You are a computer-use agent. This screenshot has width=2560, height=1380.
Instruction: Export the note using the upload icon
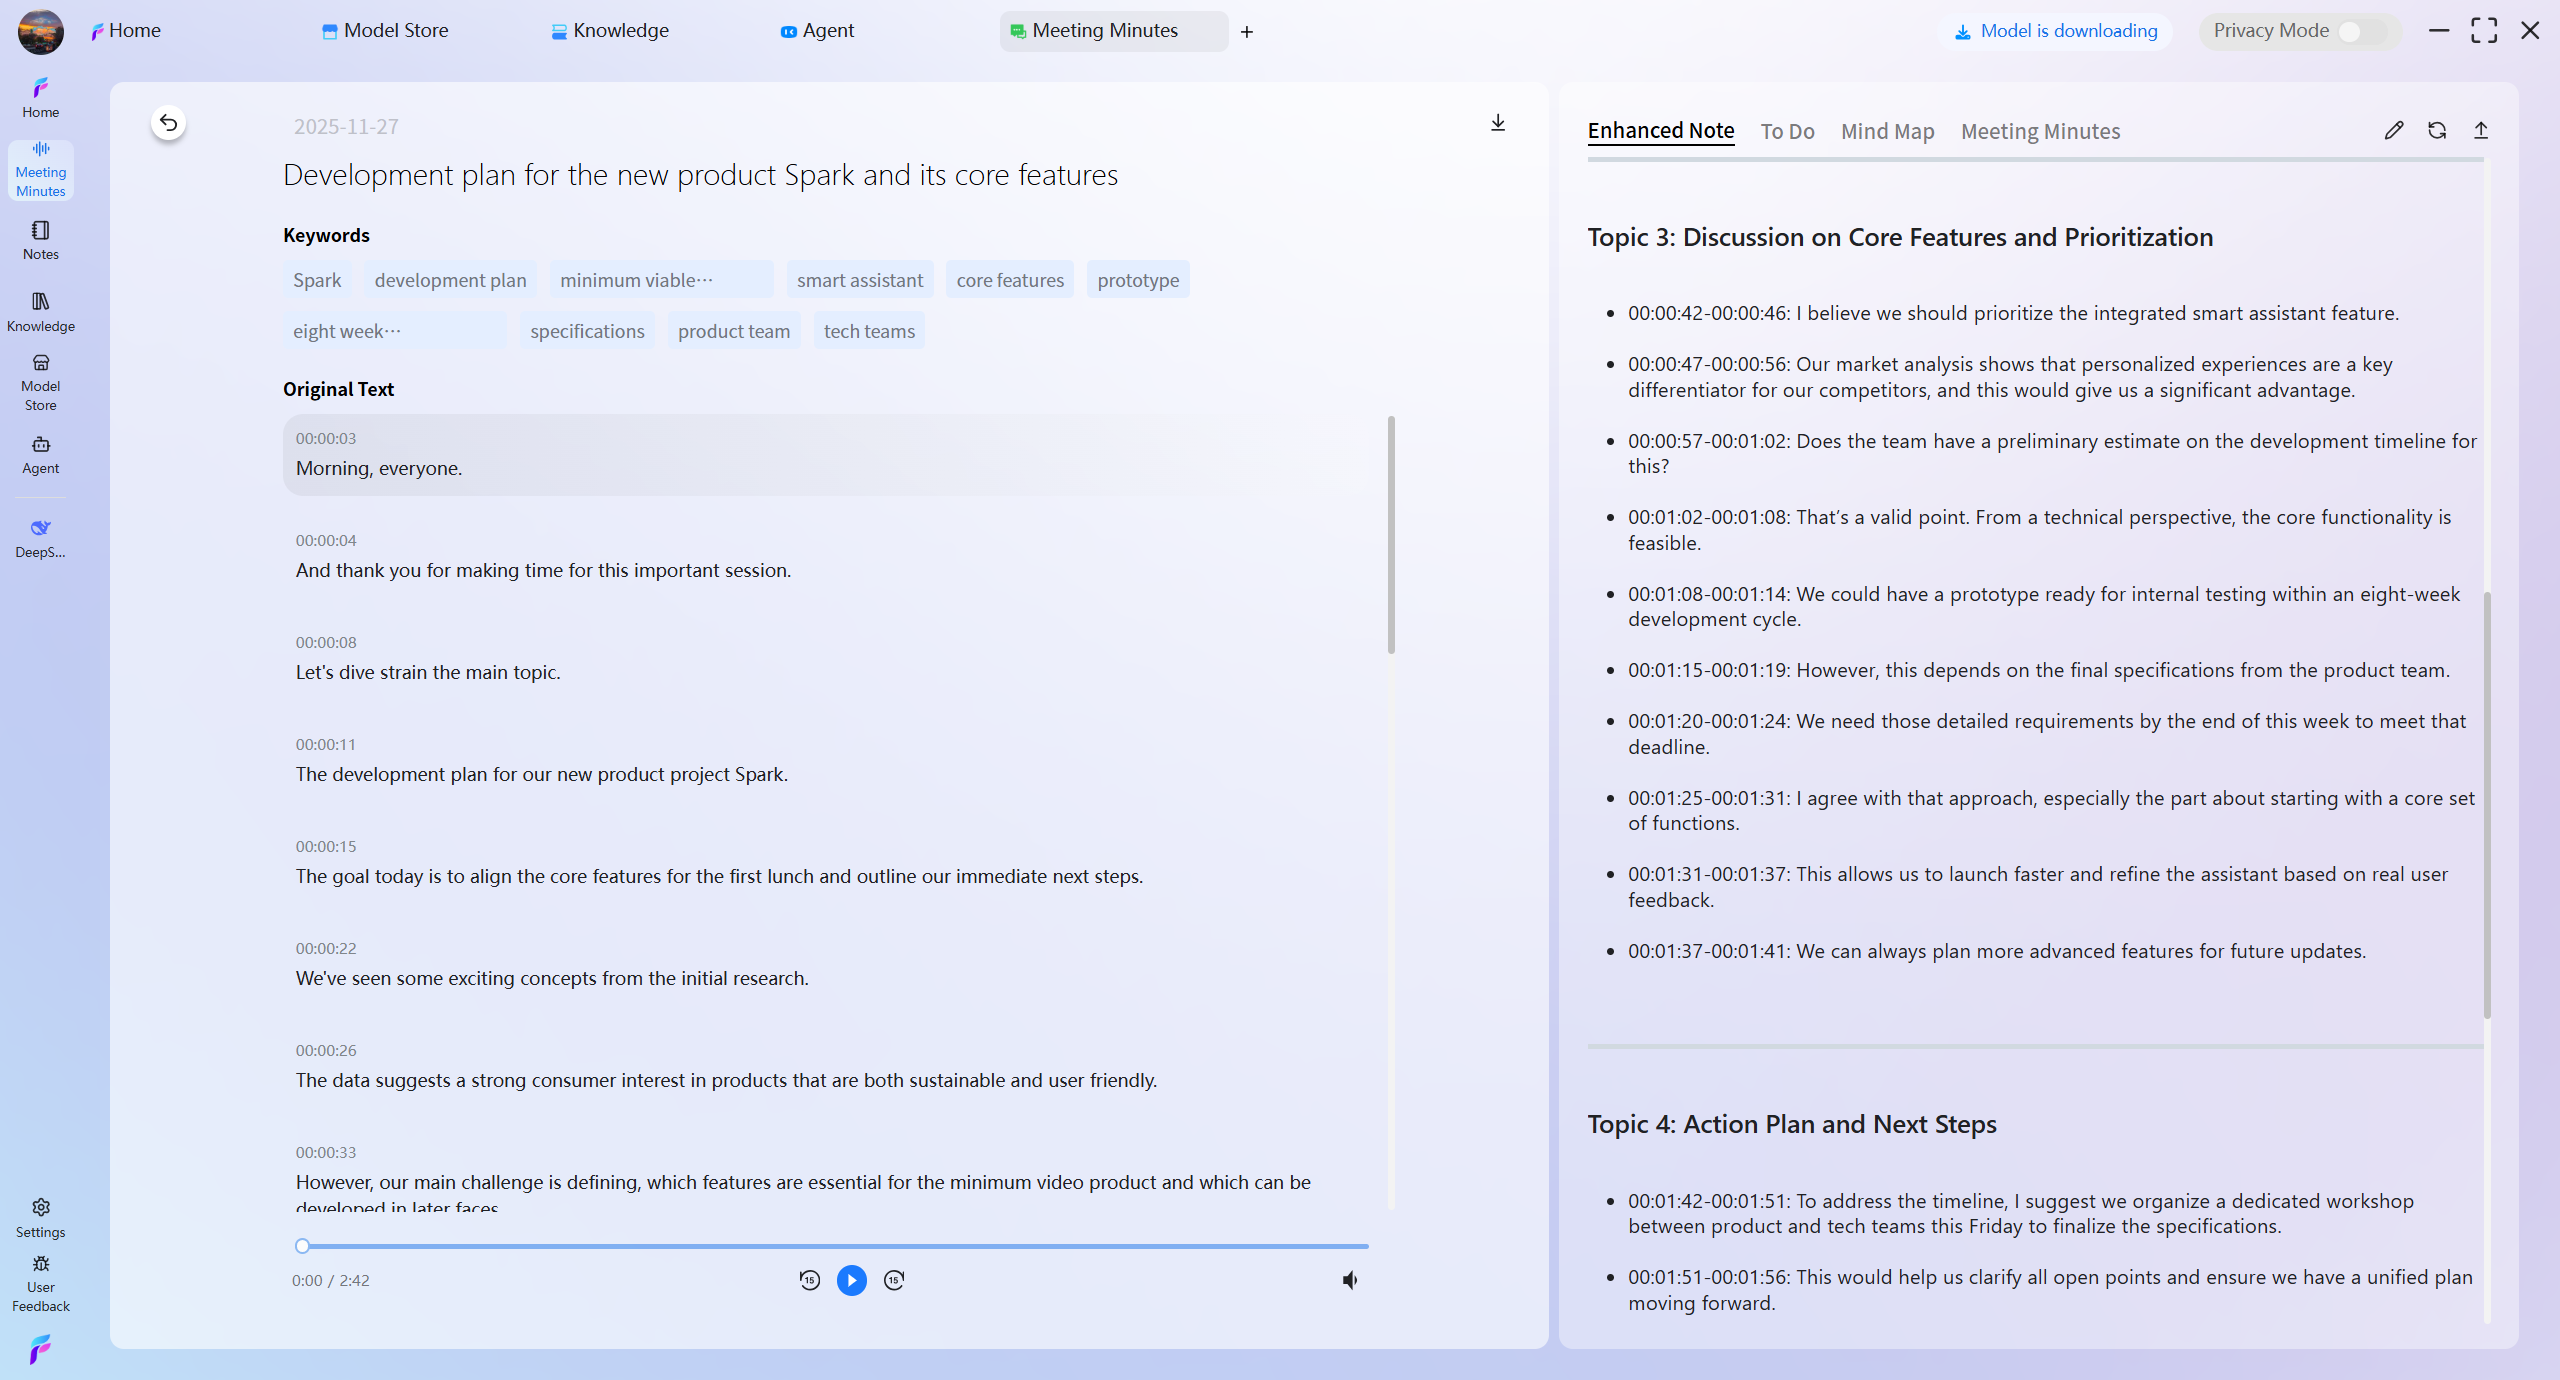[x=2482, y=130]
